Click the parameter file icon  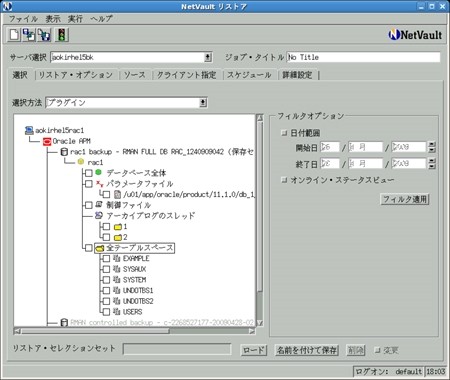(99, 183)
